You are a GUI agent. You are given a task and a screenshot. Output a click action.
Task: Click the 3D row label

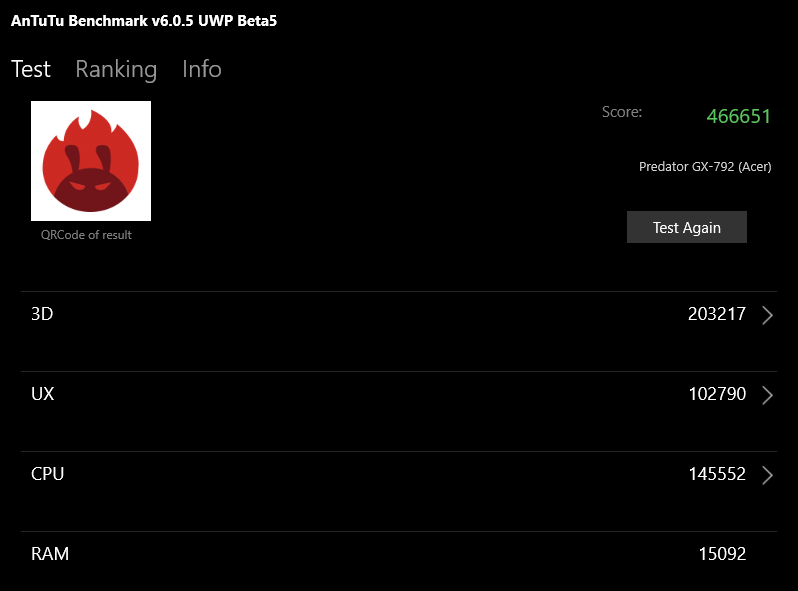(42, 314)
